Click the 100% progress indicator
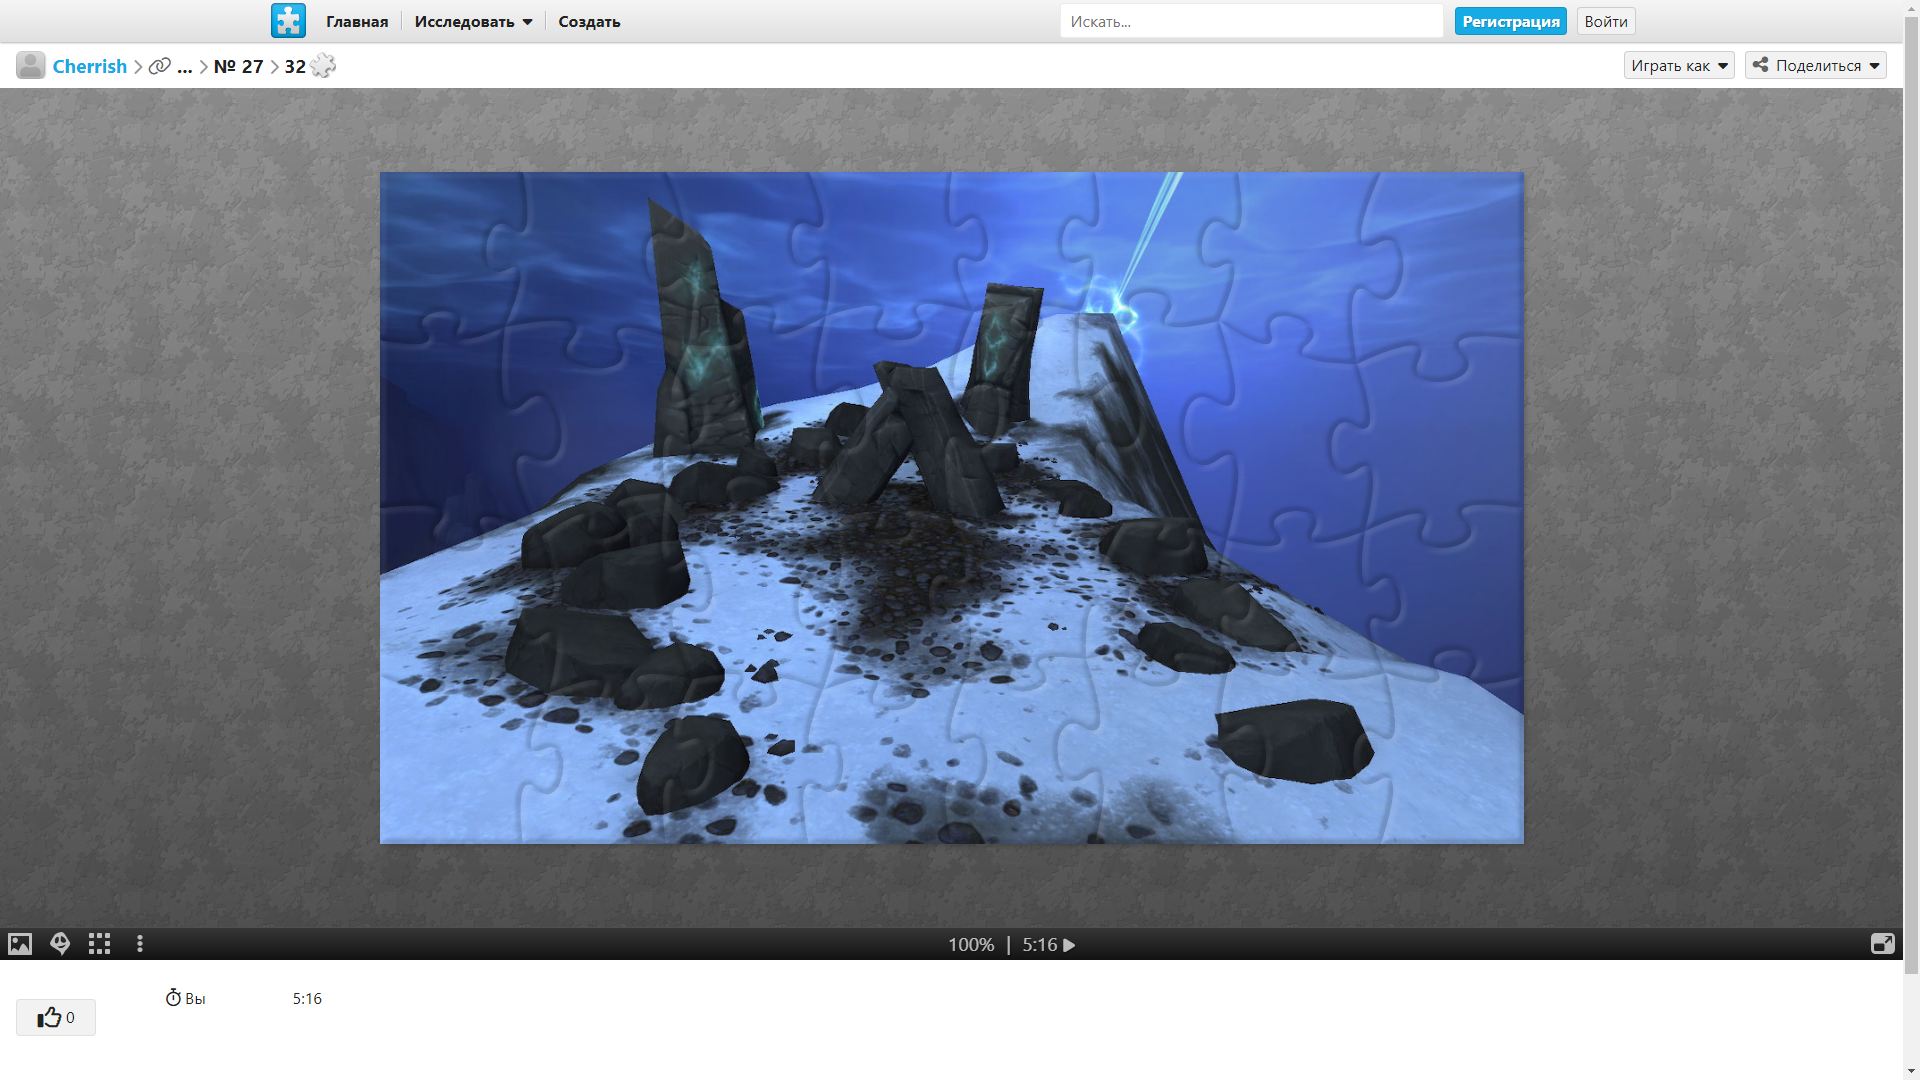 [971, 945]
